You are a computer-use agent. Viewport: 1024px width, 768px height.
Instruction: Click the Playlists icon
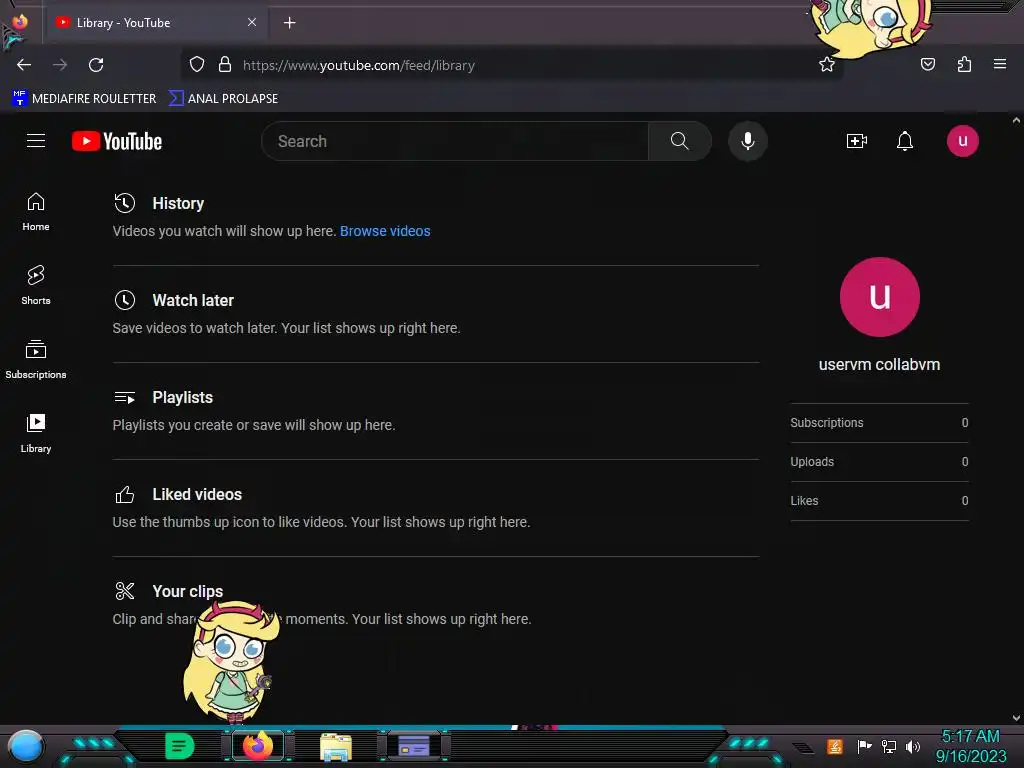pos(125,398)
